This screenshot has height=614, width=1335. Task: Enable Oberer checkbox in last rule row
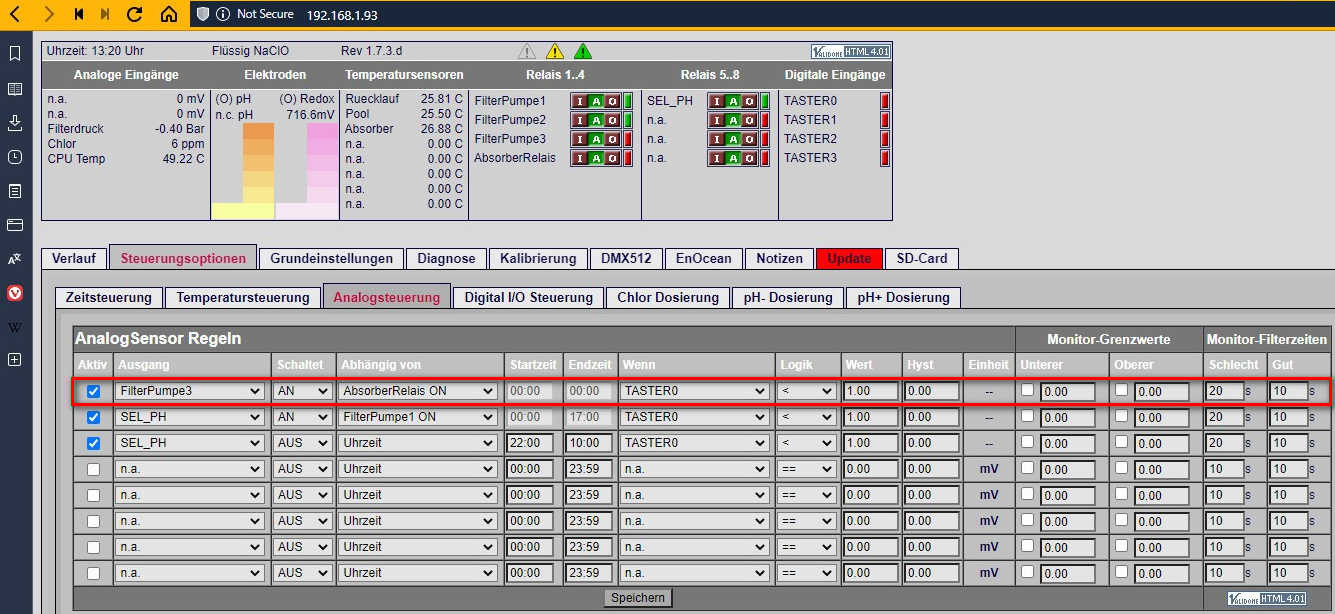pyautogui.click(x=1122, y=571)
